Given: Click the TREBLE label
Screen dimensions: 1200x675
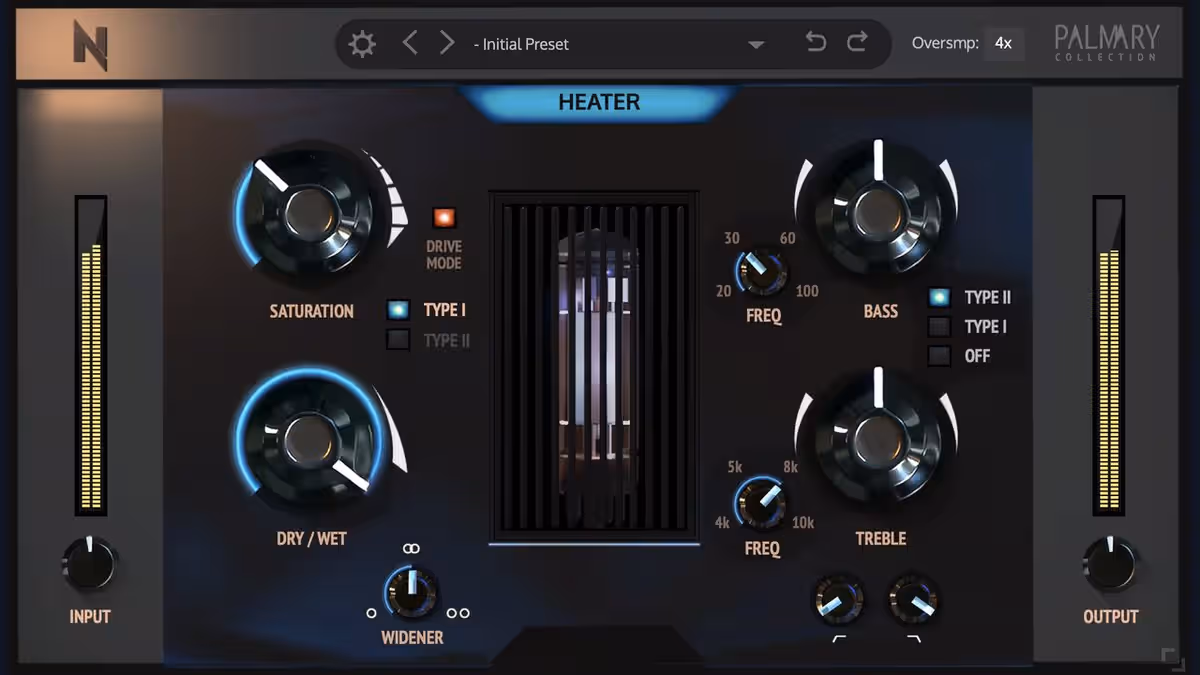Looking at the screenshot, I should click(x=881, y=539).
